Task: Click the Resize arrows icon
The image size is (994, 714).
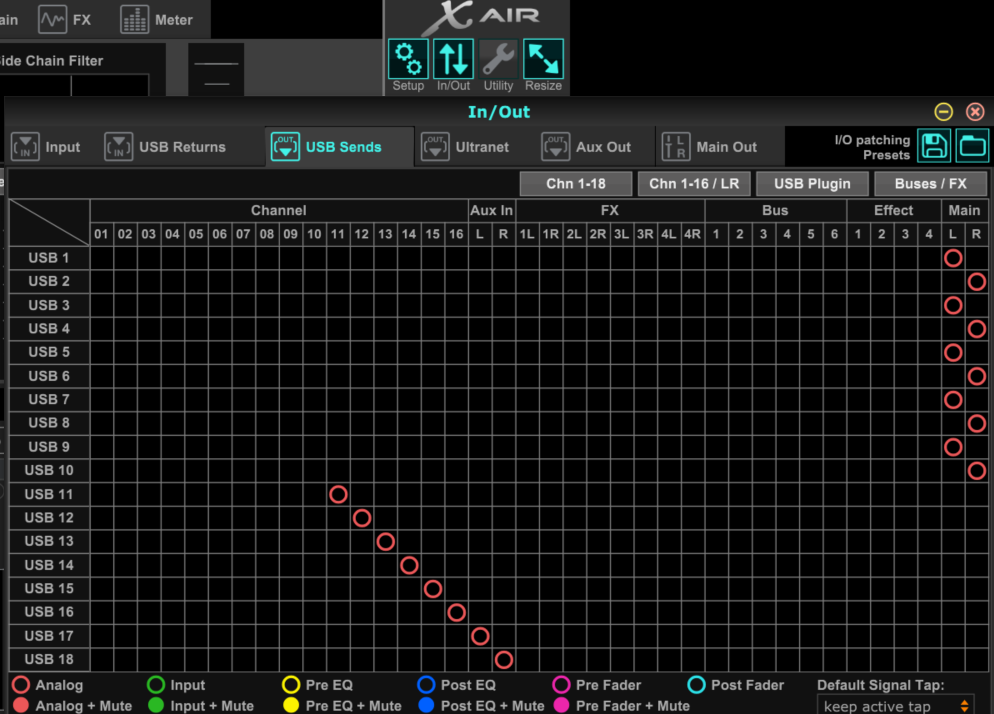Action: coord(543,59)
